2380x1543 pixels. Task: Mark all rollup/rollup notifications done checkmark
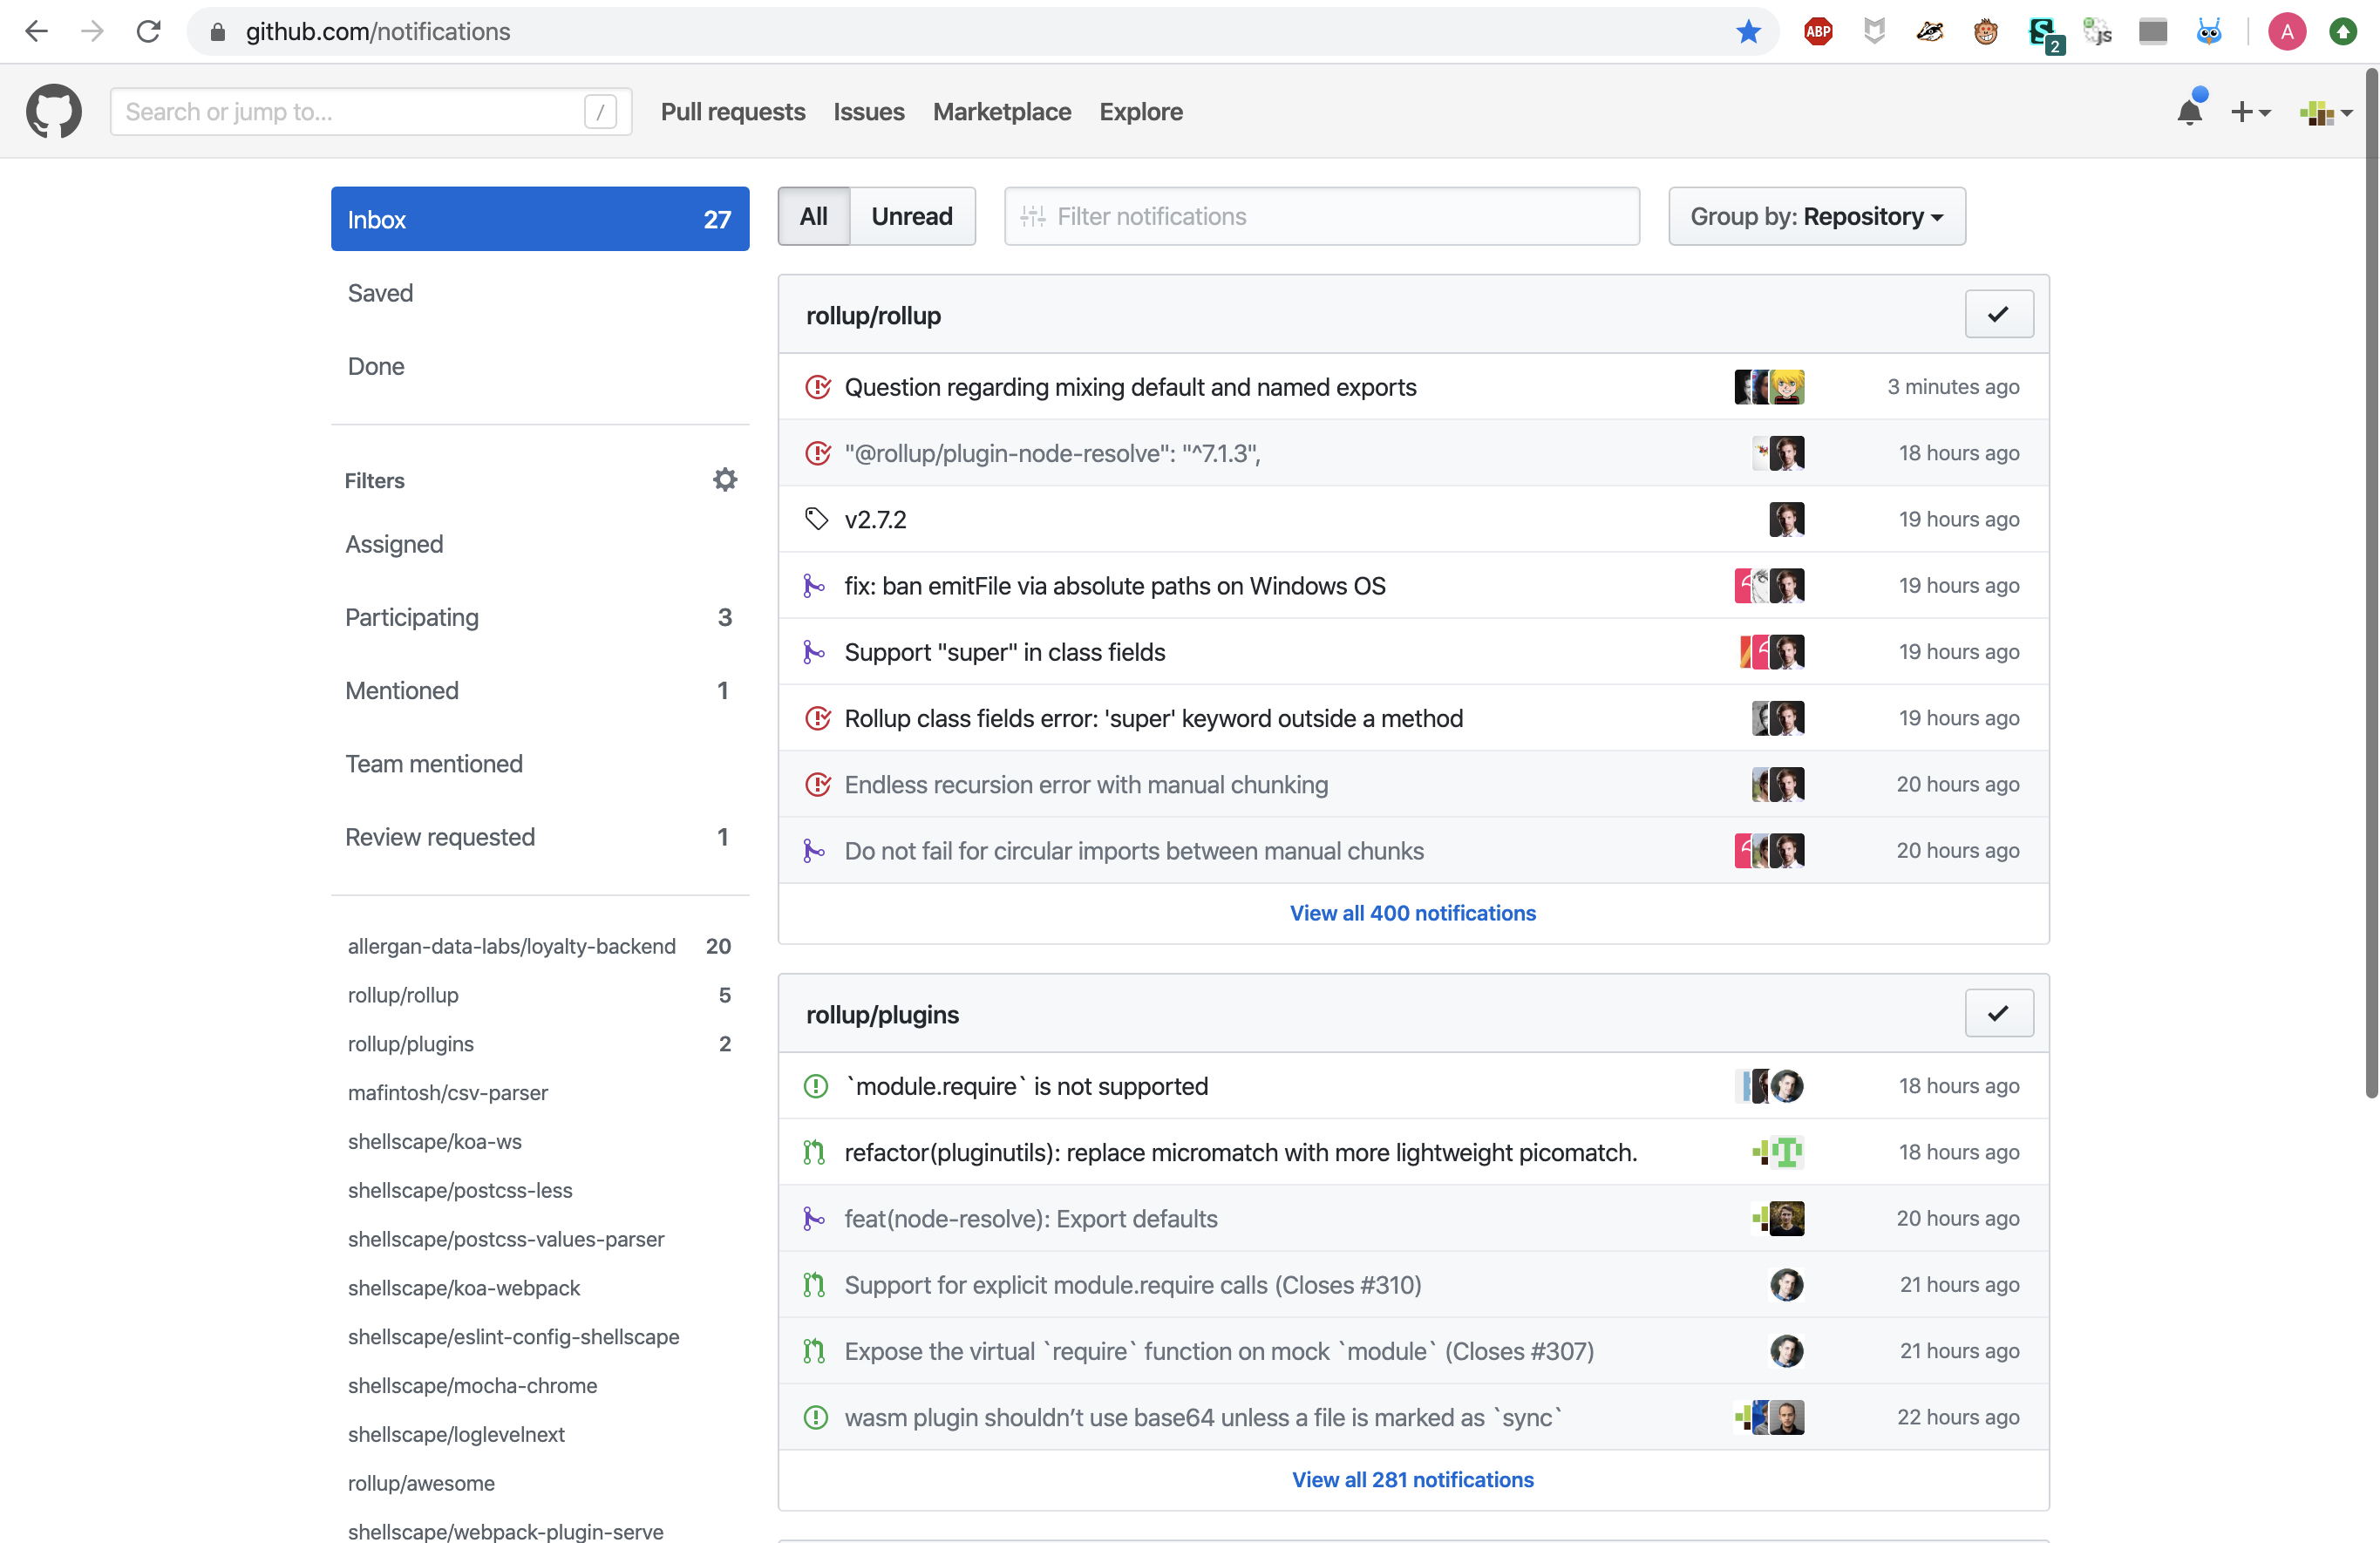point(1998,314)
